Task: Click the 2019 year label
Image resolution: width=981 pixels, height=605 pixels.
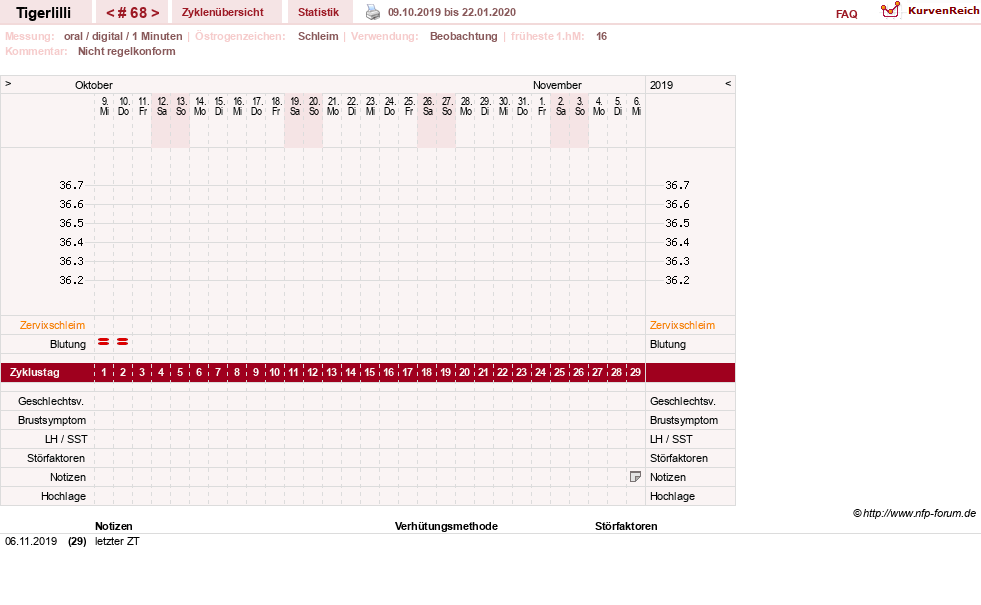Action: [x=661, y=85]
